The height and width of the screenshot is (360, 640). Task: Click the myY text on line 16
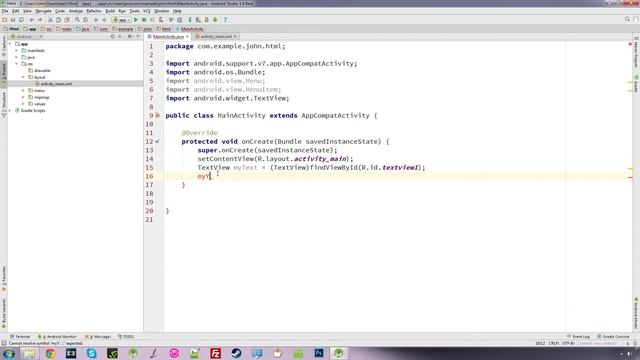pyautogui.click(x=204, y=176)
